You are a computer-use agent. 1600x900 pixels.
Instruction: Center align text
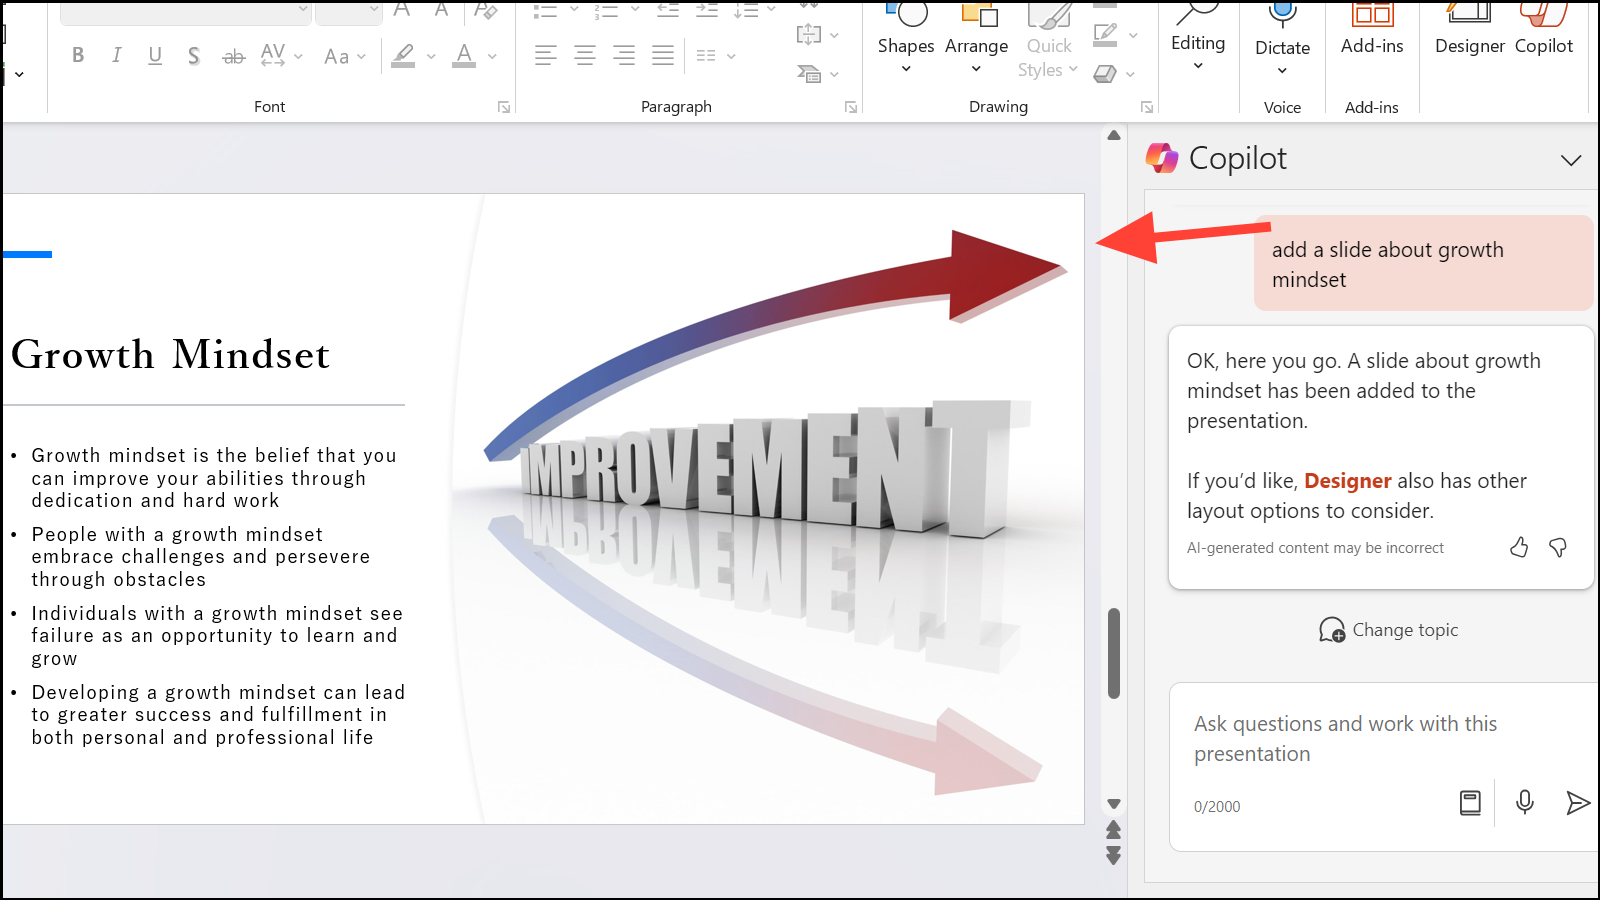585,56
